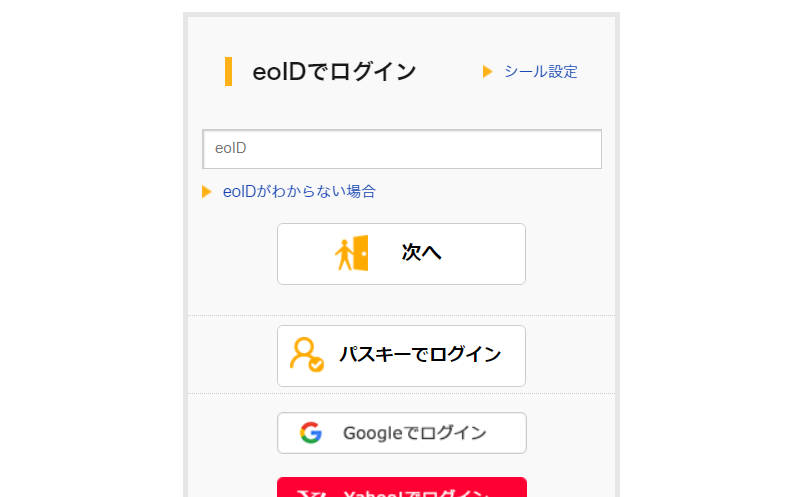This screenshot has height=497, width=803.
Task: Click the eoIDでログイン heading text
Action: tap(334, 72)
